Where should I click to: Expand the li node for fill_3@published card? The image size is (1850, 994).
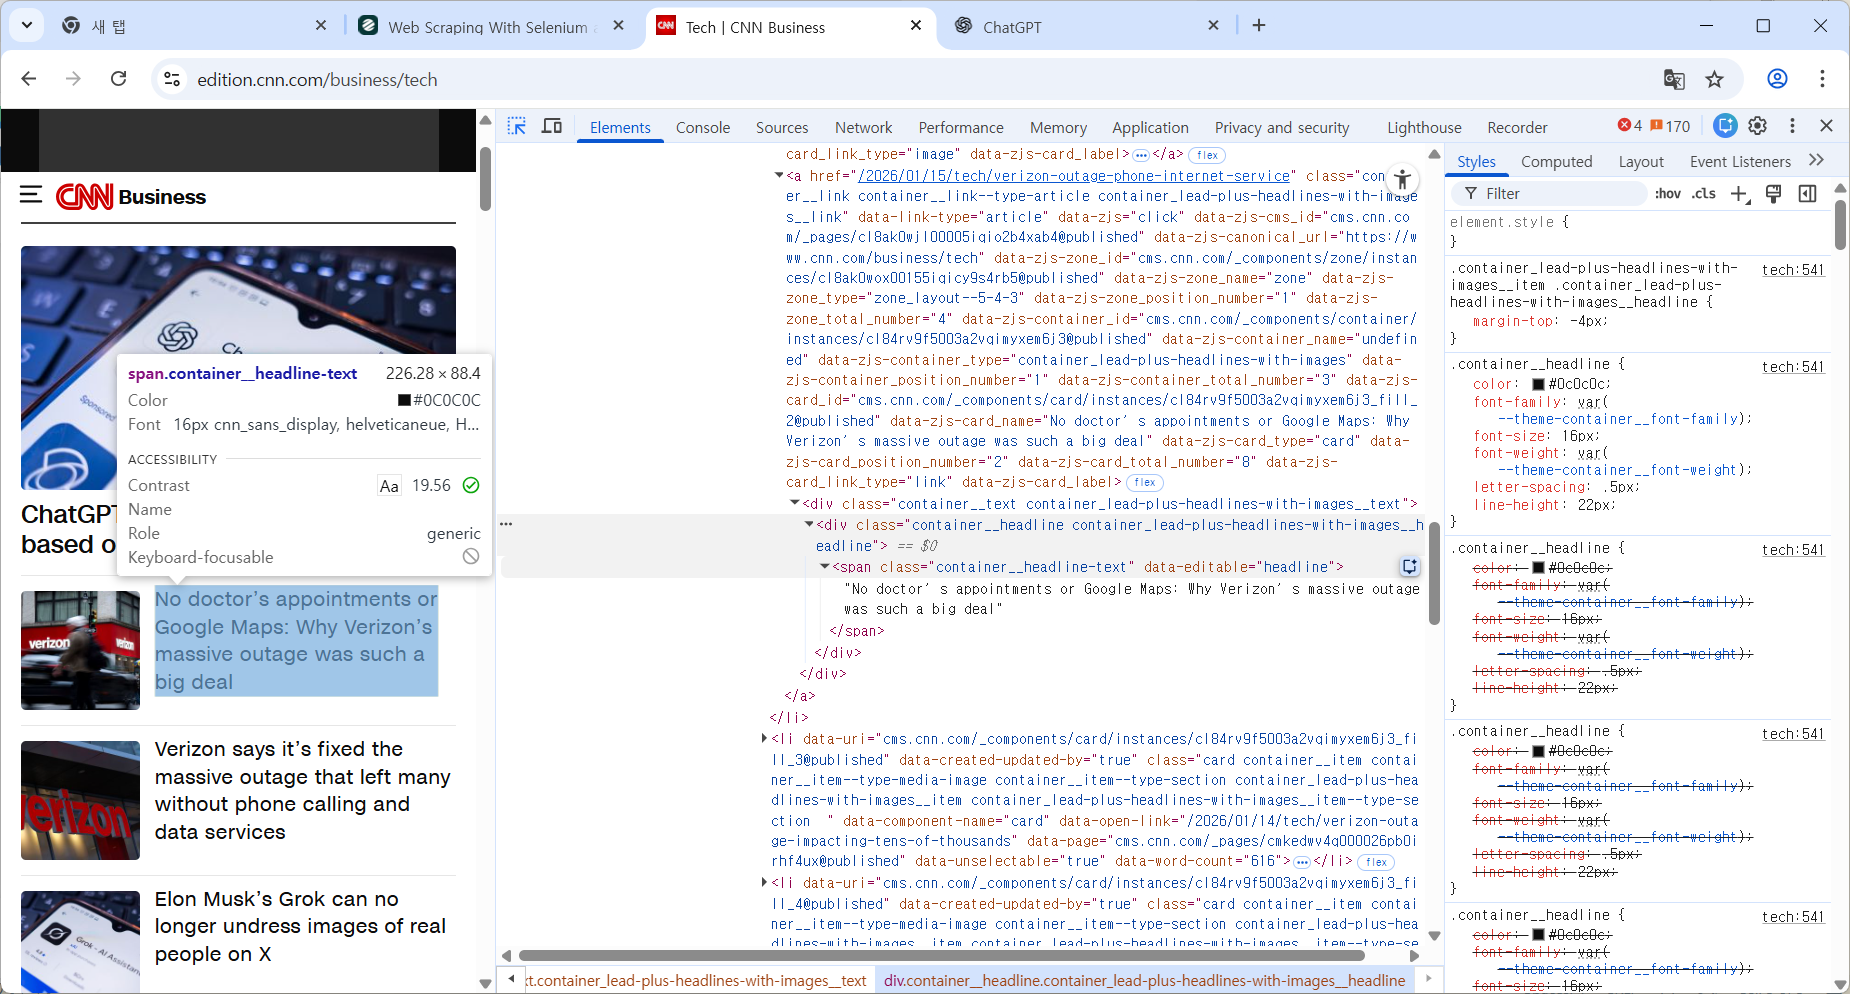point(765,739)
